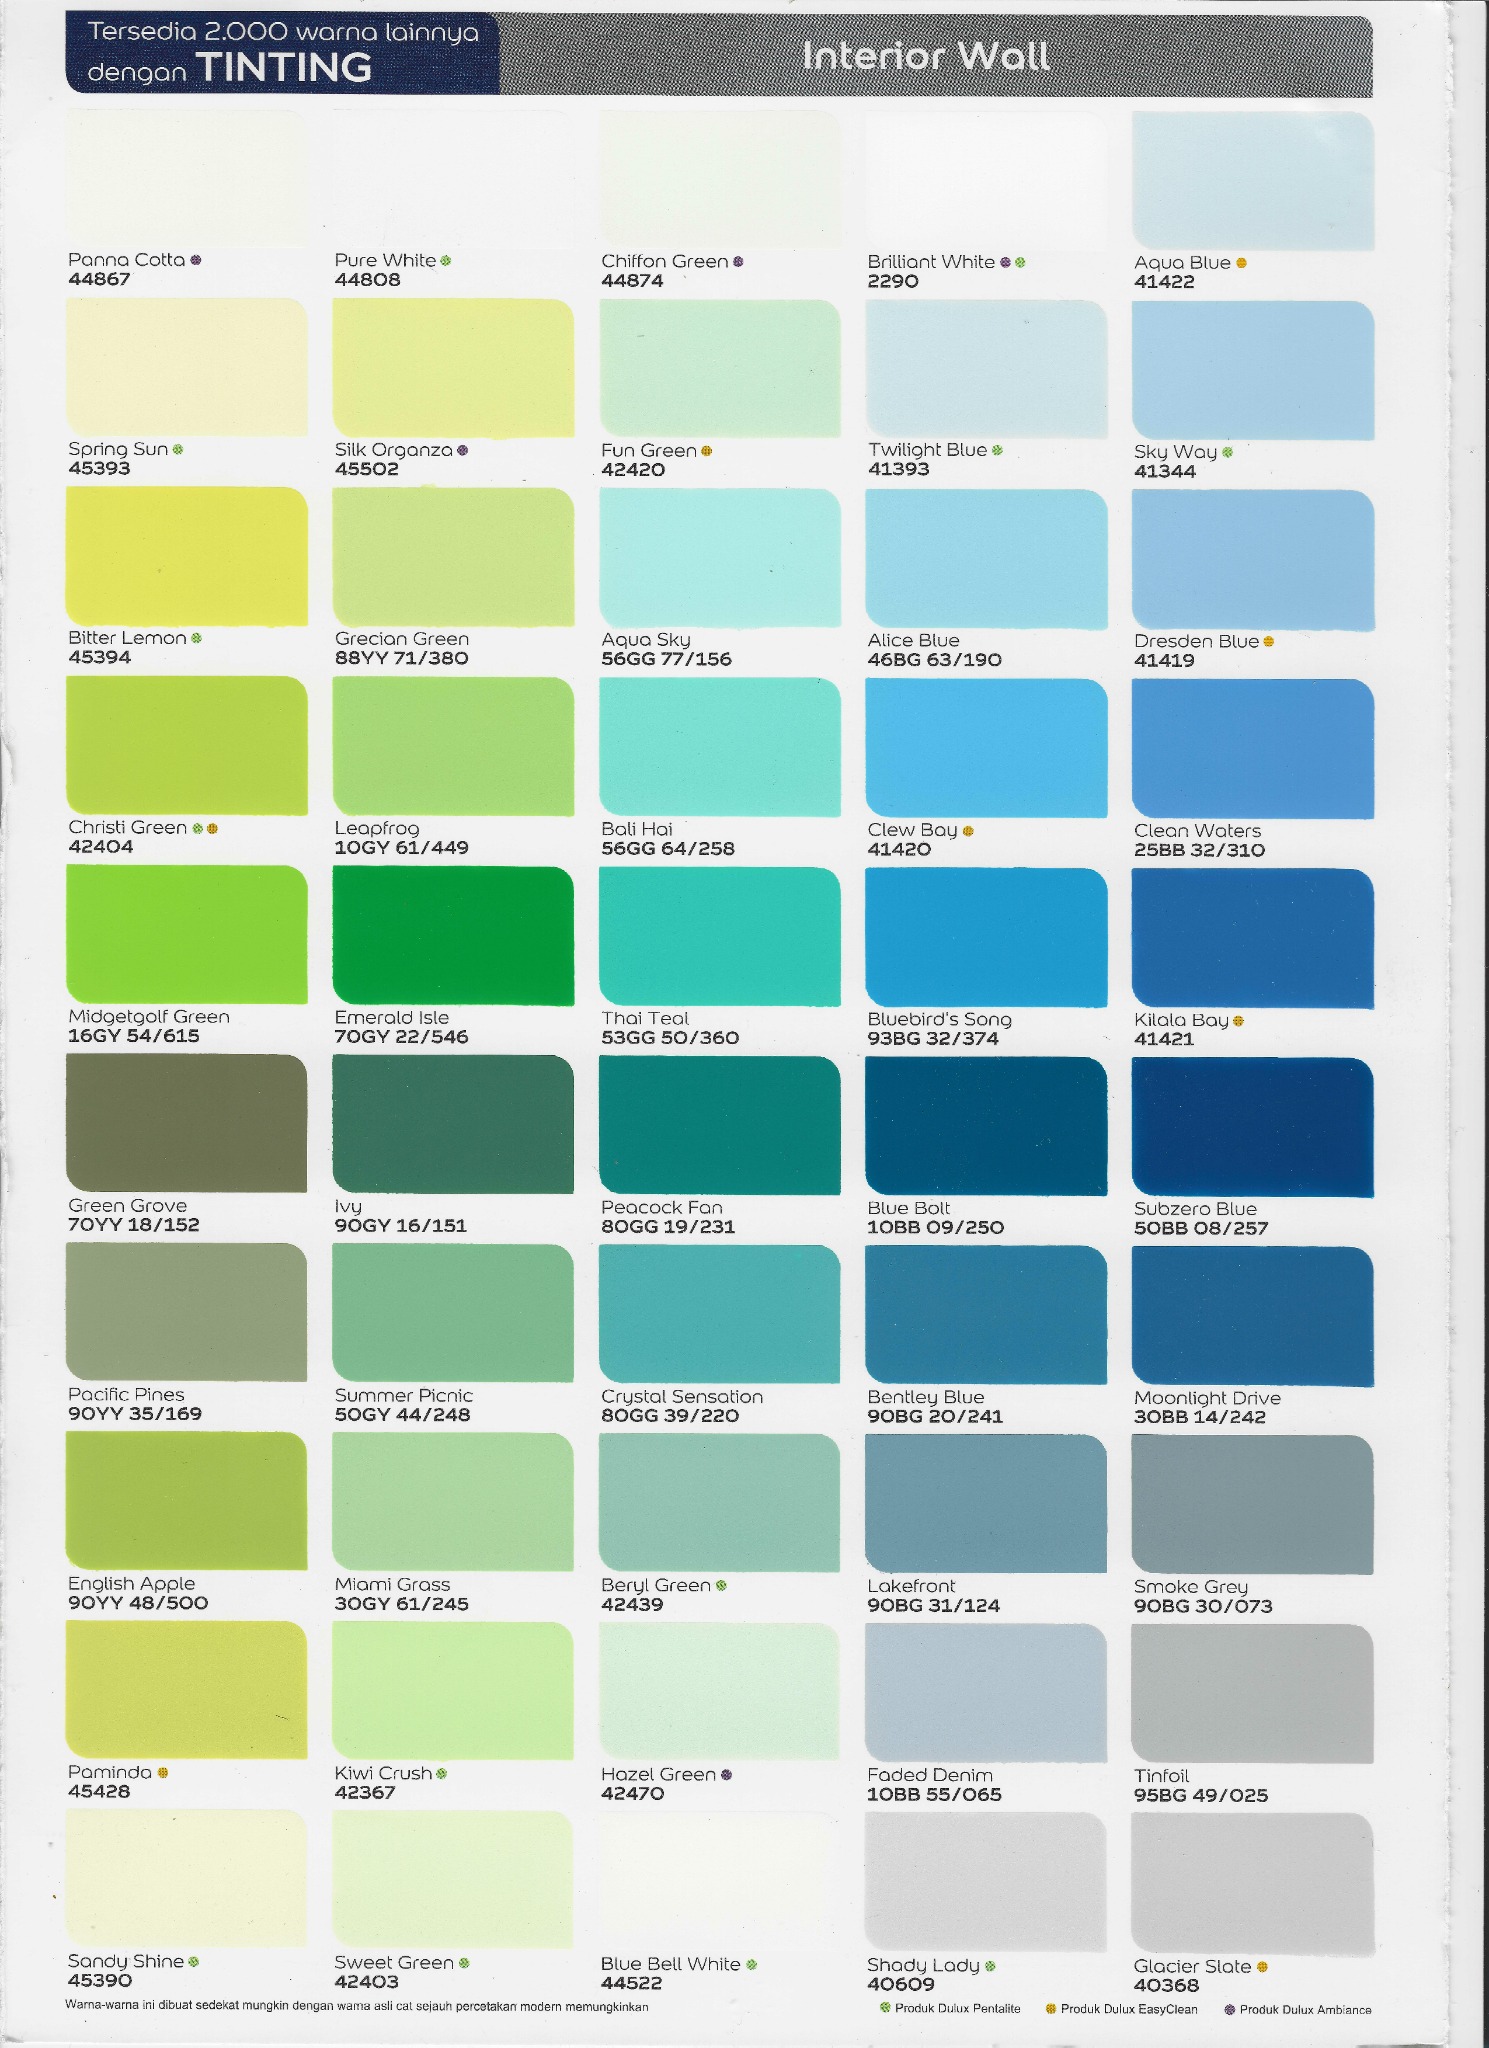Pick the Beryl Green swatch

click(x=720, y=1502)
